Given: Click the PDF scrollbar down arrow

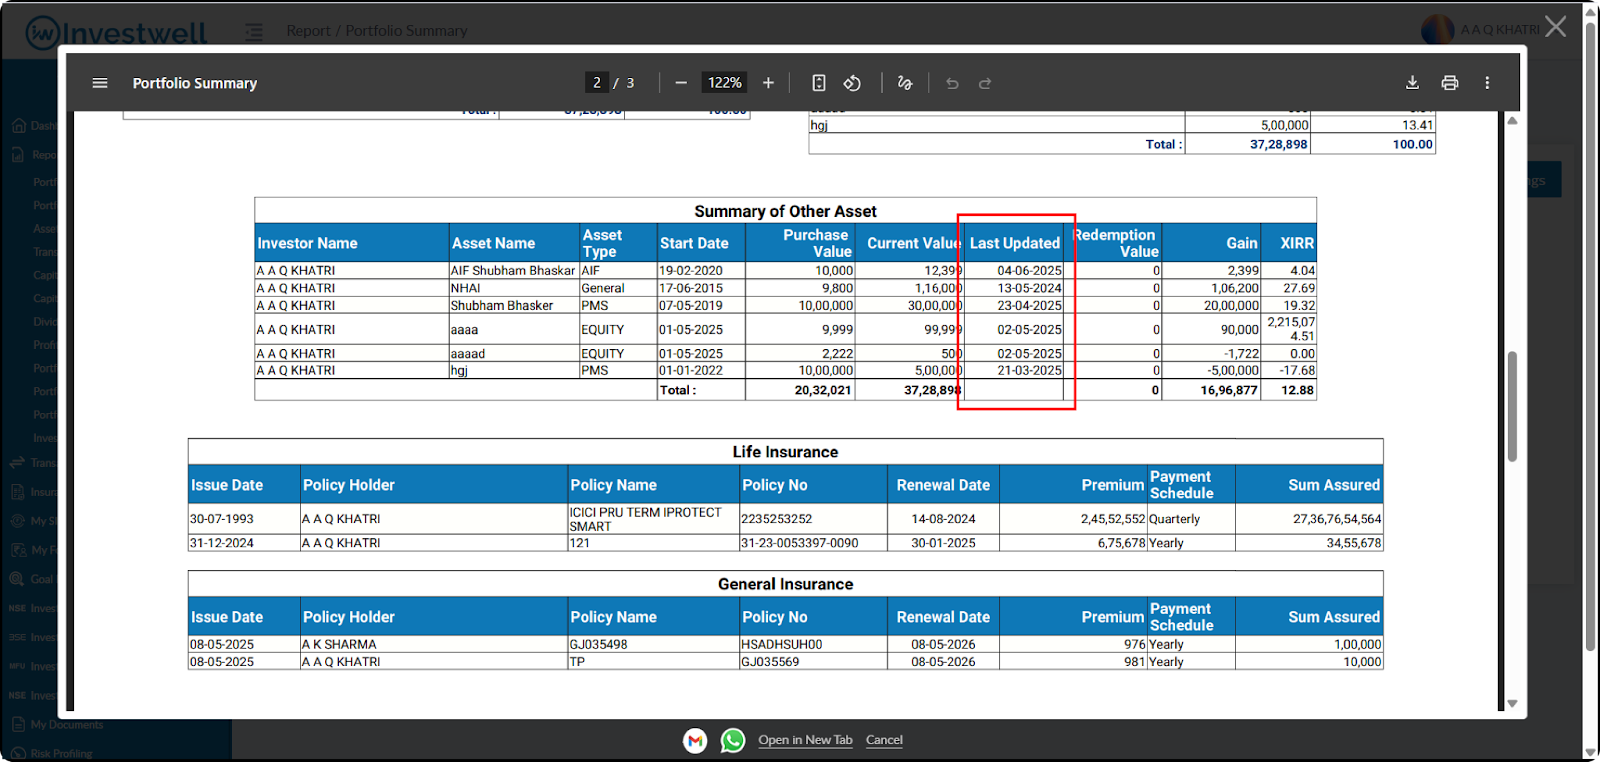Looking at the screenshot, I should coord(1512,703).
